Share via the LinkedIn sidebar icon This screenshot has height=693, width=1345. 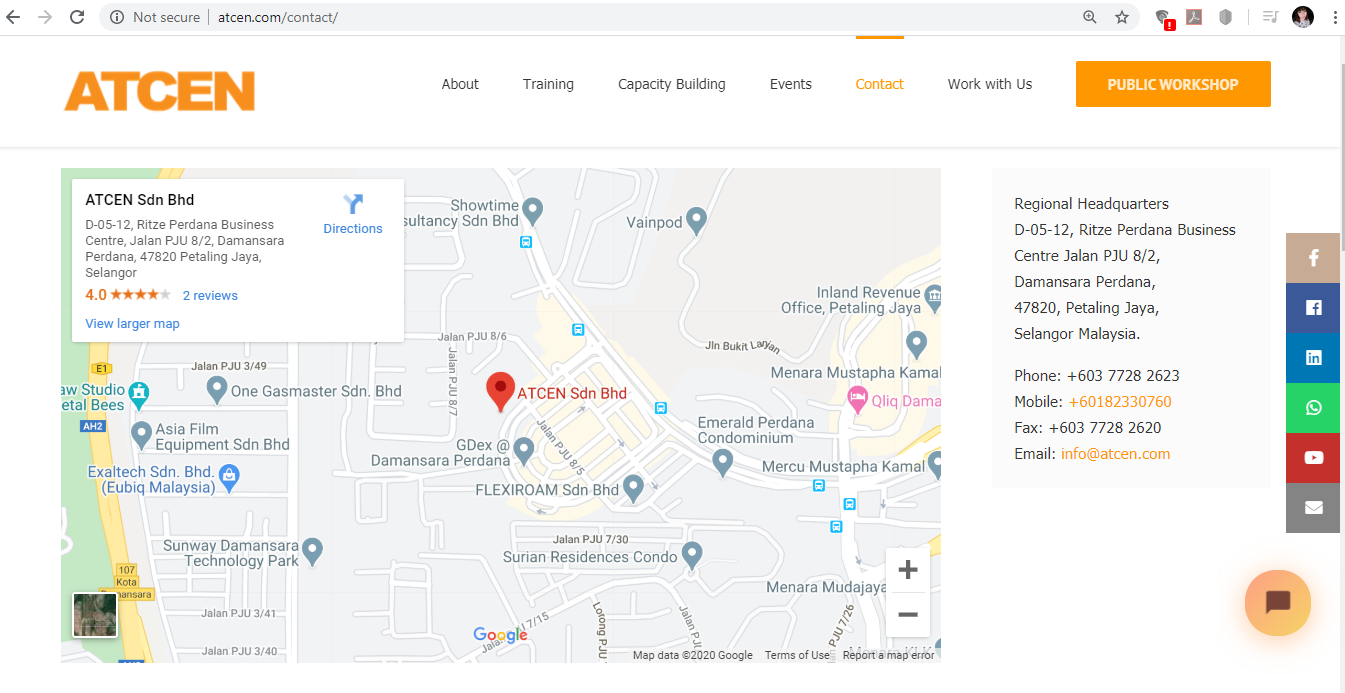pyautogui.click(x=1313, y=358)
